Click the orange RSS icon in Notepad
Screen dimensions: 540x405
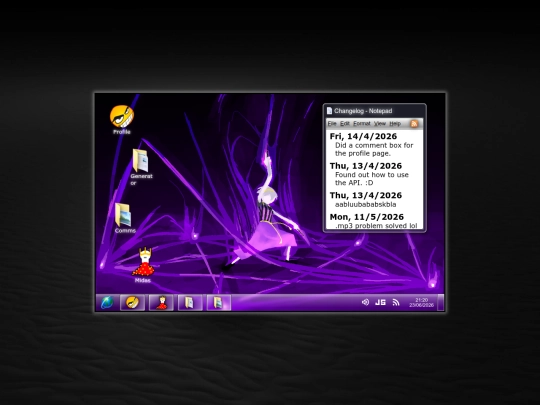pyautogui.click(x=414, y=124)
